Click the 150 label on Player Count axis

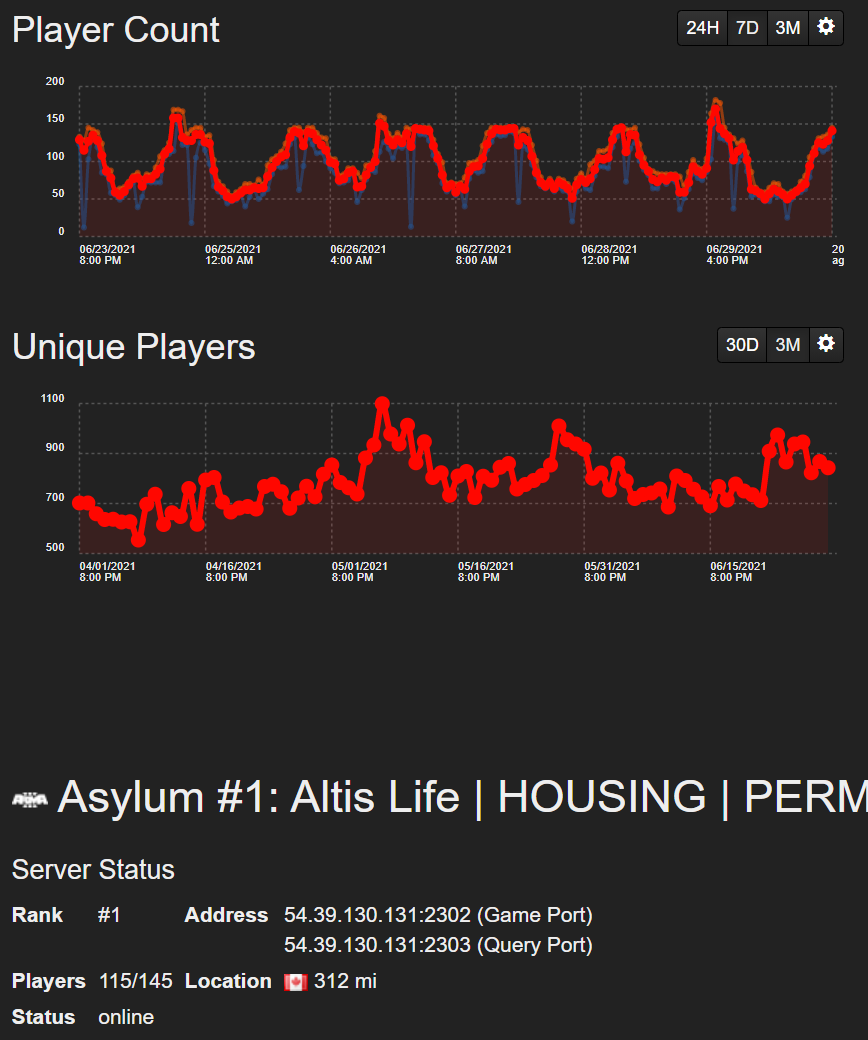(55, 119)
